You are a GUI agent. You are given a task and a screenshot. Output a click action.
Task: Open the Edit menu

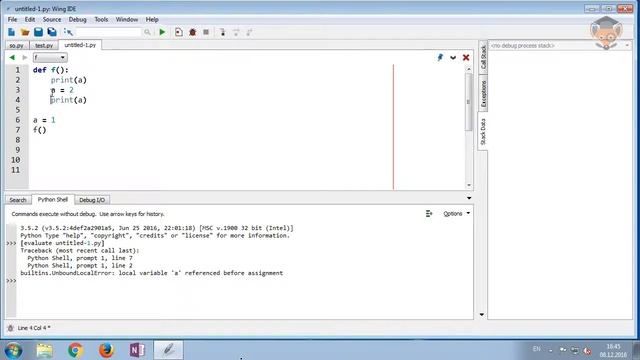30,19
